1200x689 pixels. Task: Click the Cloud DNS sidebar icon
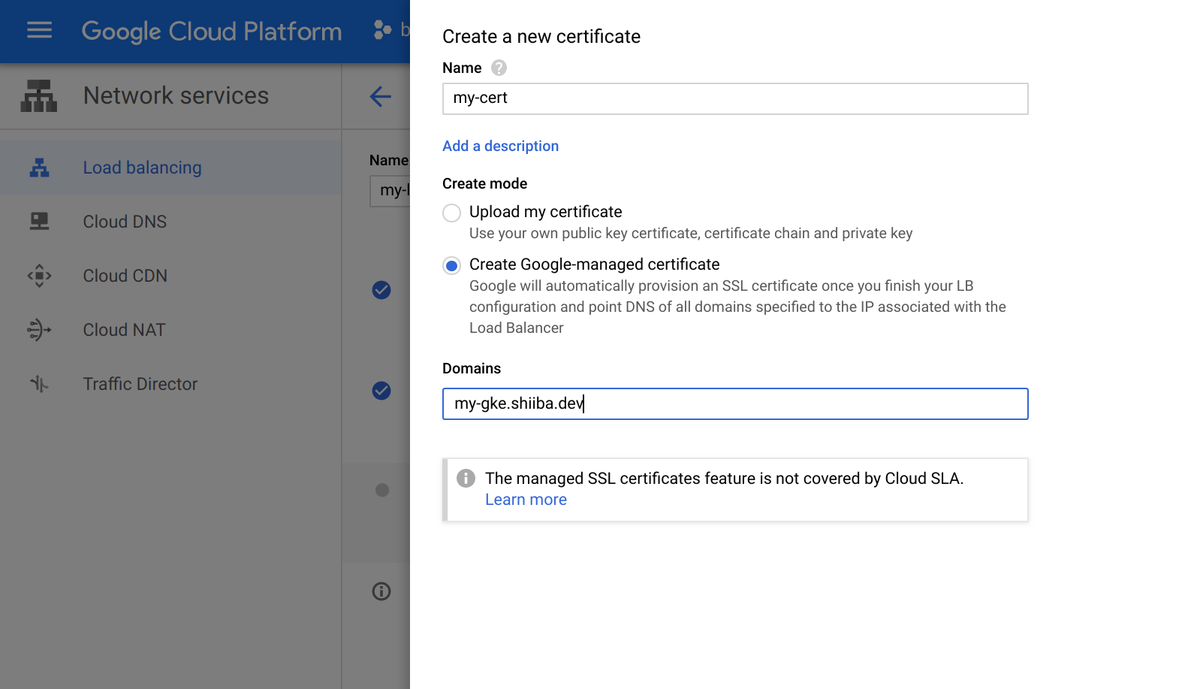[39, 222]
